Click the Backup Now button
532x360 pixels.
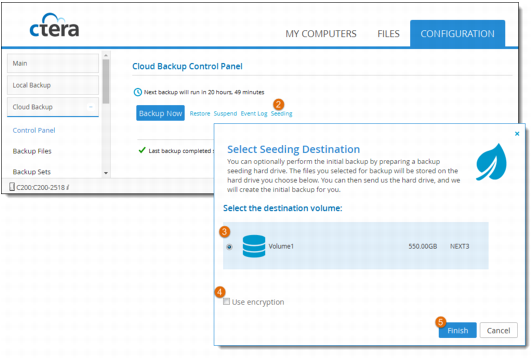click(160, 113)
